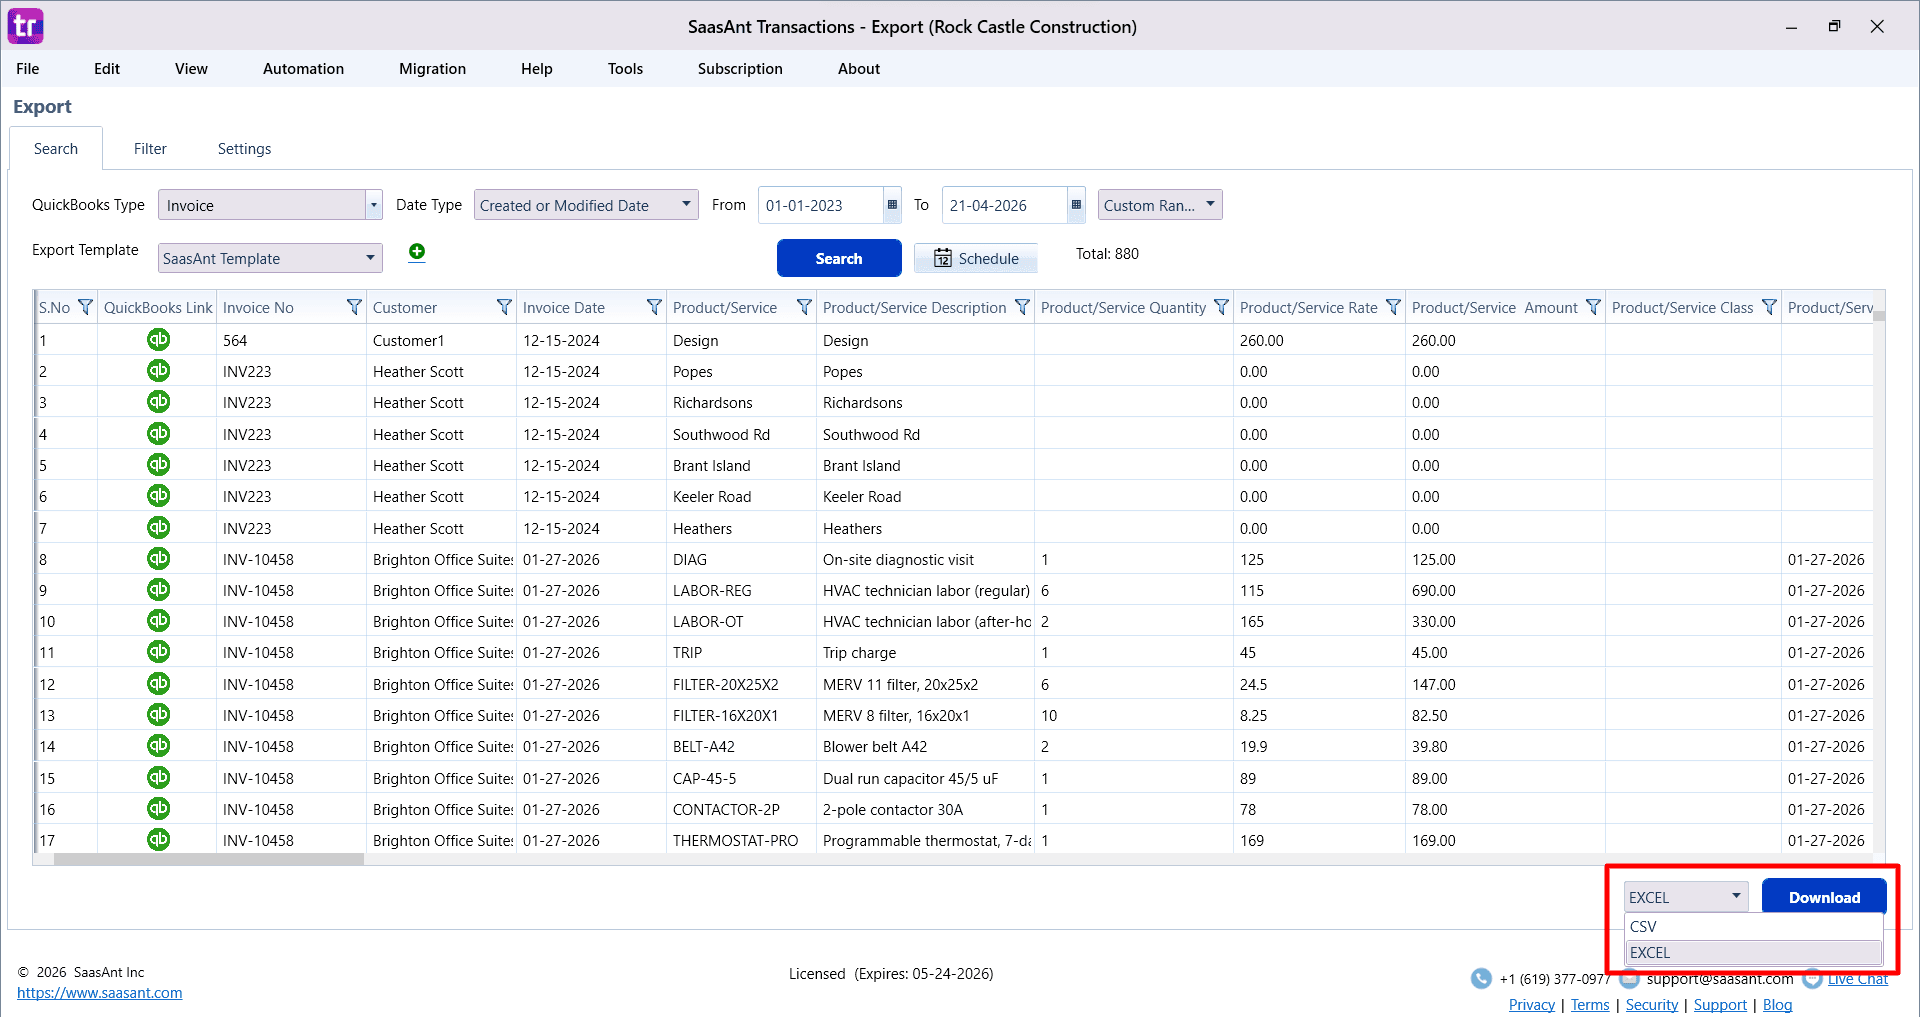Click the SaasAnt 'tr' app logo

[x=26, y=26]
